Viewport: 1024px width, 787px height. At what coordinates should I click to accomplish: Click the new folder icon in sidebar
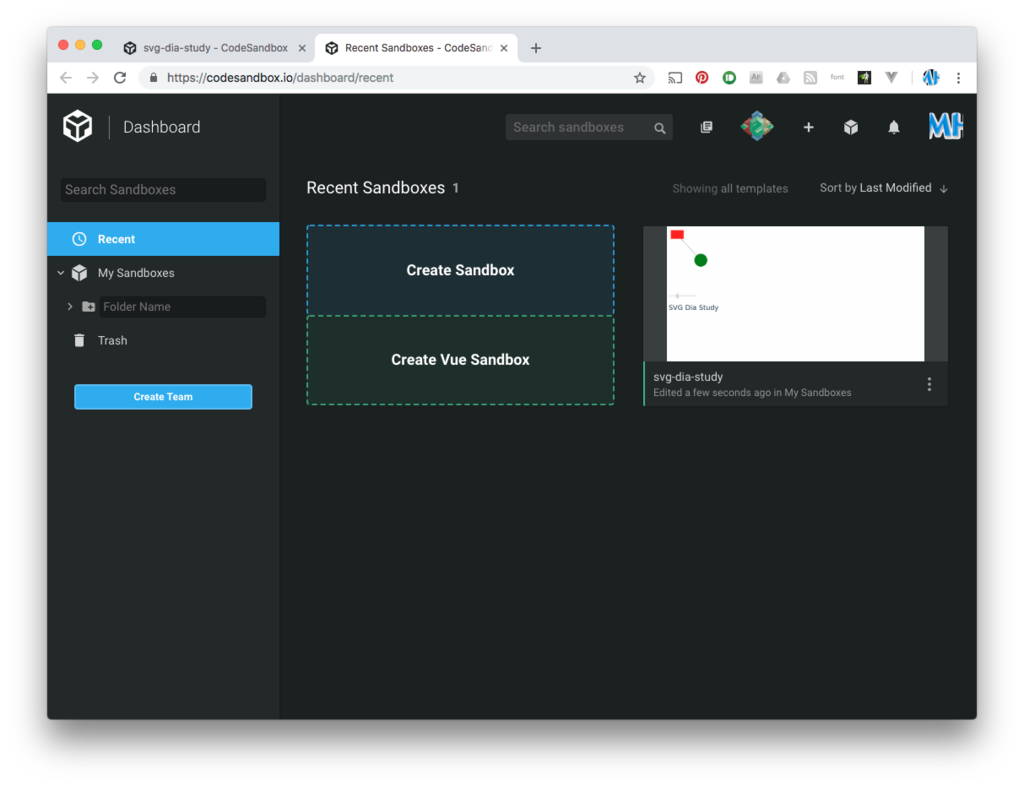coord(88,306)
